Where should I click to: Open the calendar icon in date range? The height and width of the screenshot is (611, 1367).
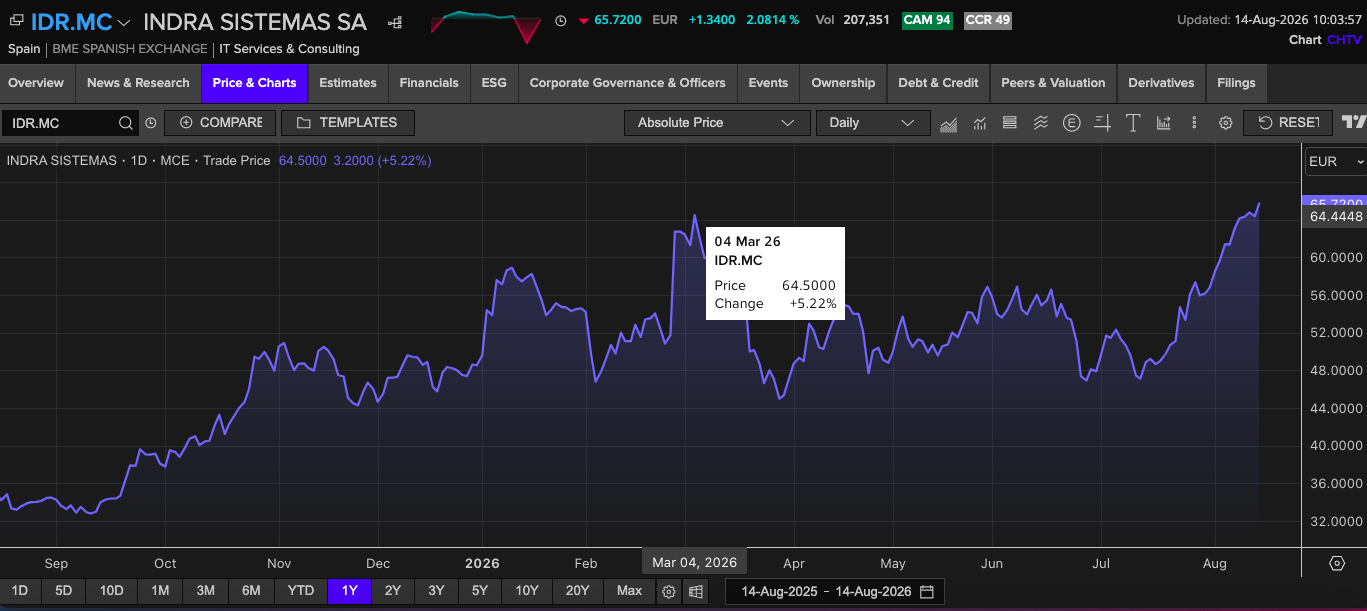927,592
